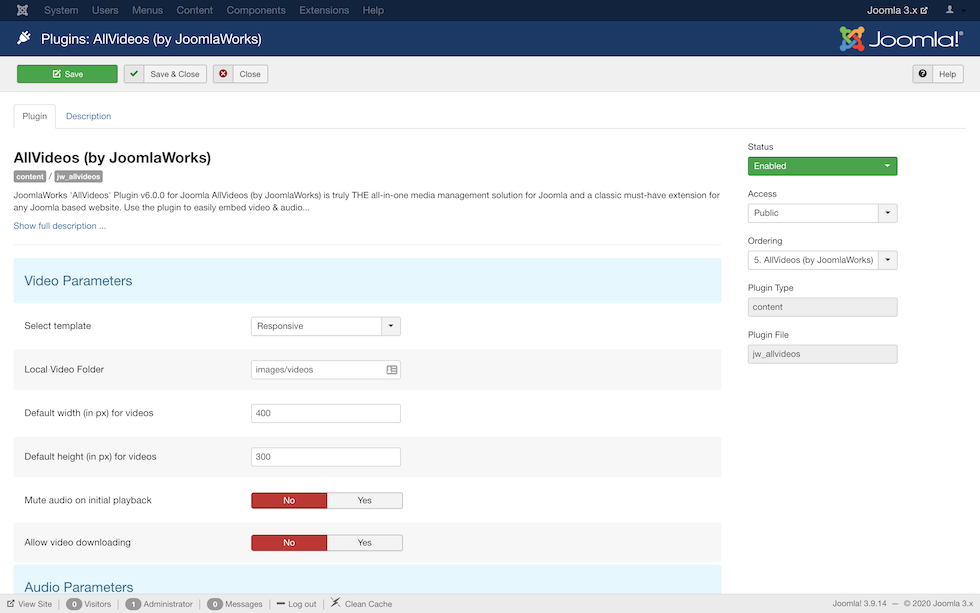Image resolution: width=980 pixels, height=613 pixels.
Task: Click the green checkmark icon beside Save & Close
Action: (x=134, y=74)
